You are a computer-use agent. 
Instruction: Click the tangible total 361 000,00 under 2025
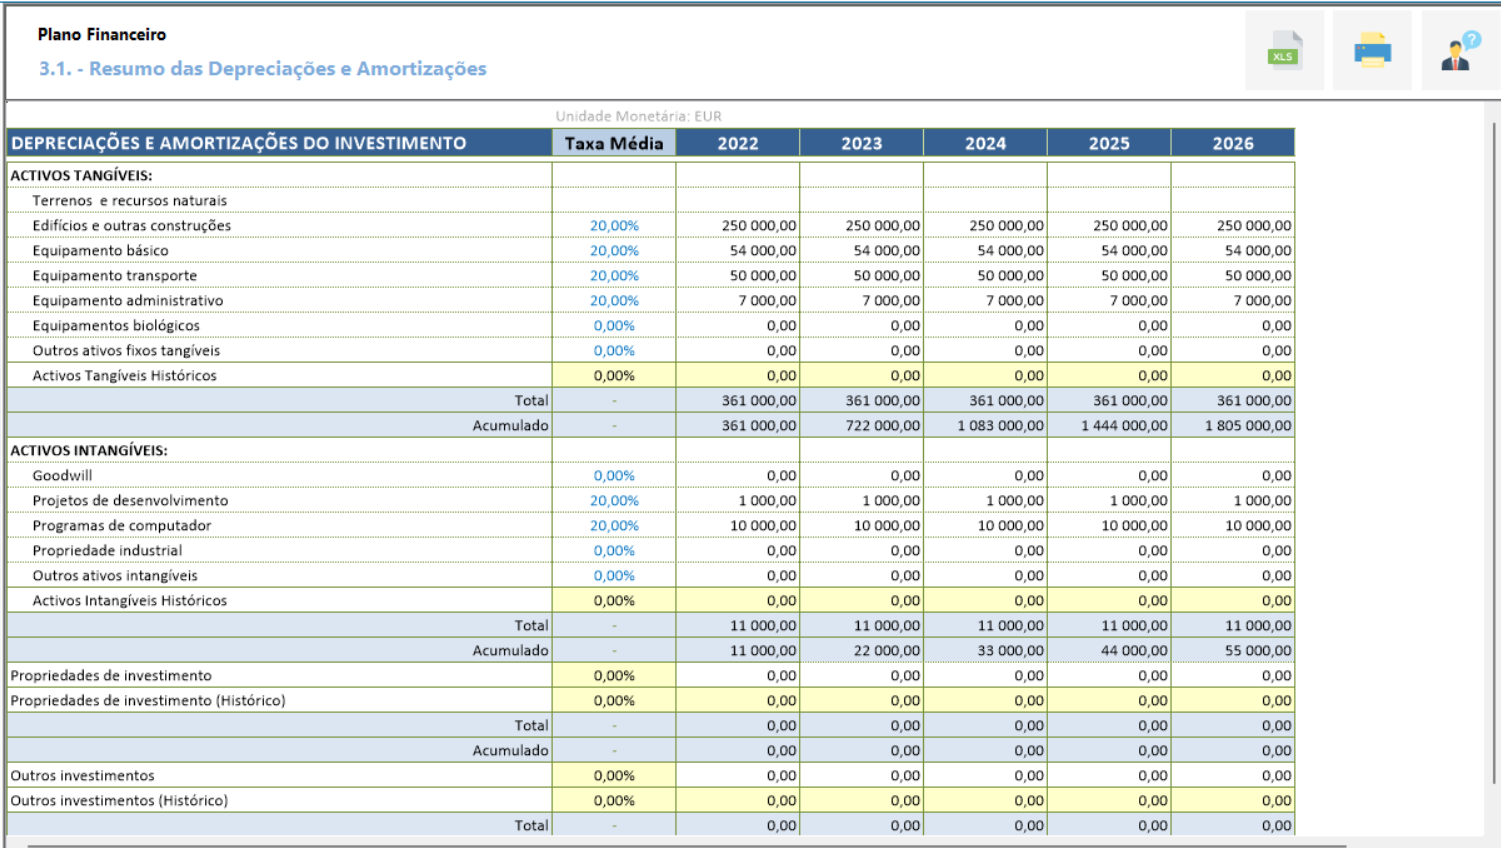pos(1130,401)
